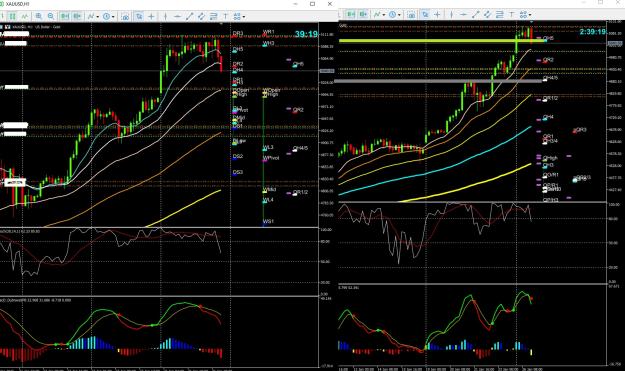The image size is (625, 371).
Task: Click the cyan chart shift marker on right chart
Action: pos(531,21)
